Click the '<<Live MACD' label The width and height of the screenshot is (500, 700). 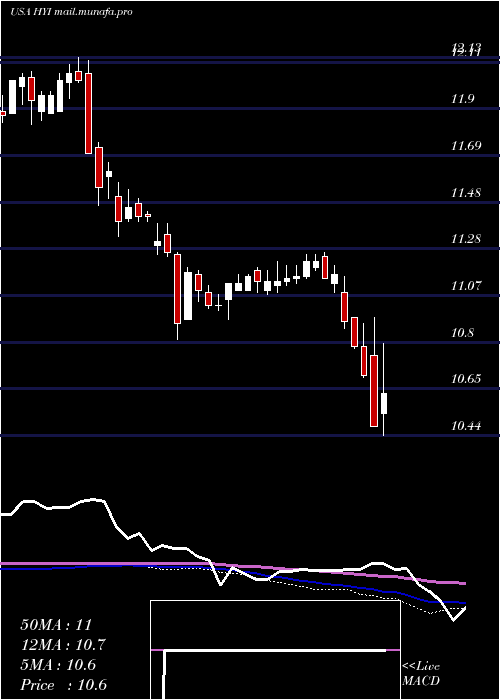421,674
